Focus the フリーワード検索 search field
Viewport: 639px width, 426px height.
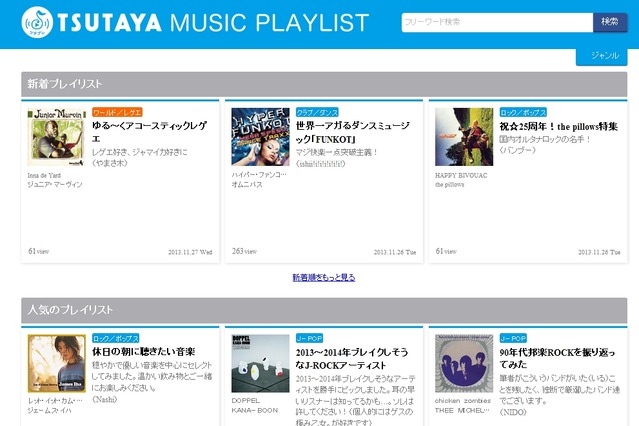pyautogui.click(x=497, y=22)
